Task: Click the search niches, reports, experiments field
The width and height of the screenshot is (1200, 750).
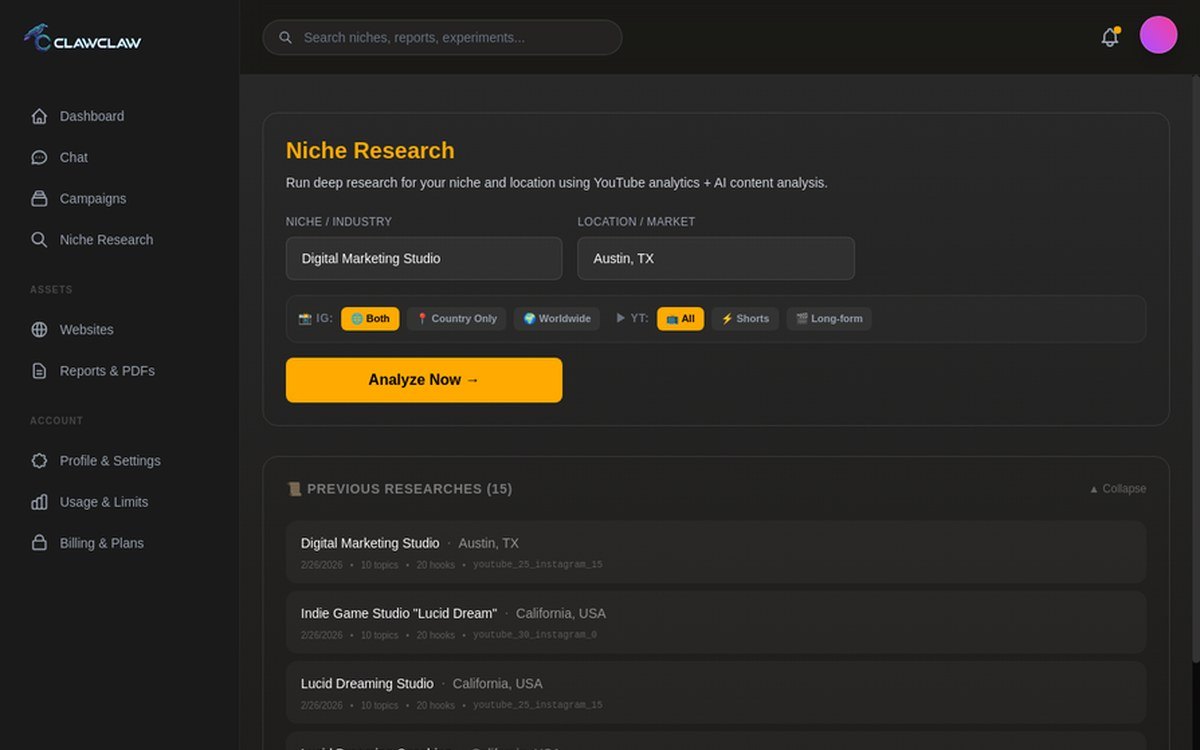Action: (442, 37)
